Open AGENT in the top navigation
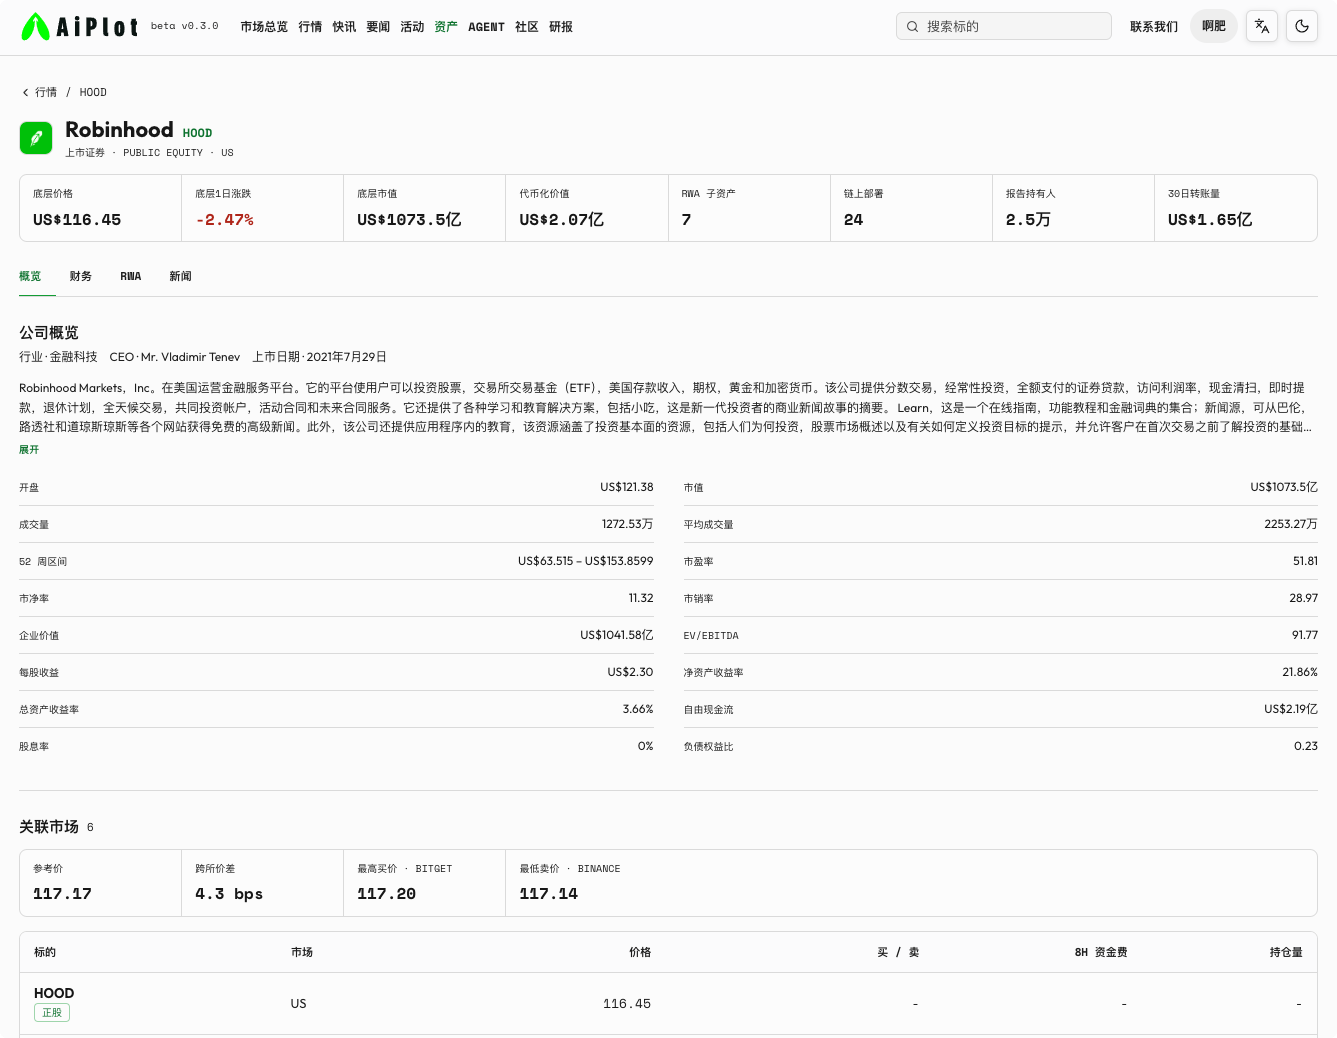The height and width of the screenshot is (1038, 1337). point(486,27)
